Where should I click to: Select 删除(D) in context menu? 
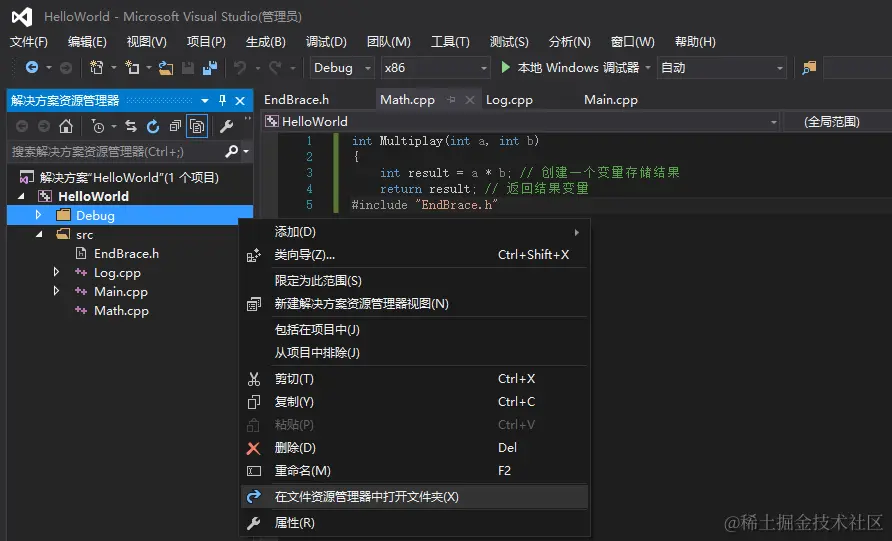pos(415,448)
